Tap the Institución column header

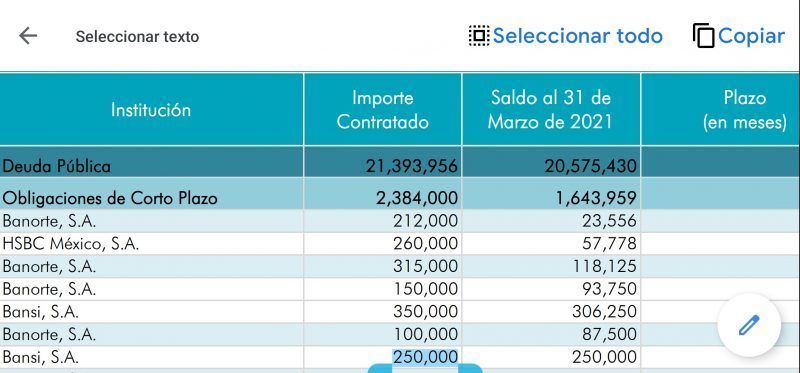[151, 110]
